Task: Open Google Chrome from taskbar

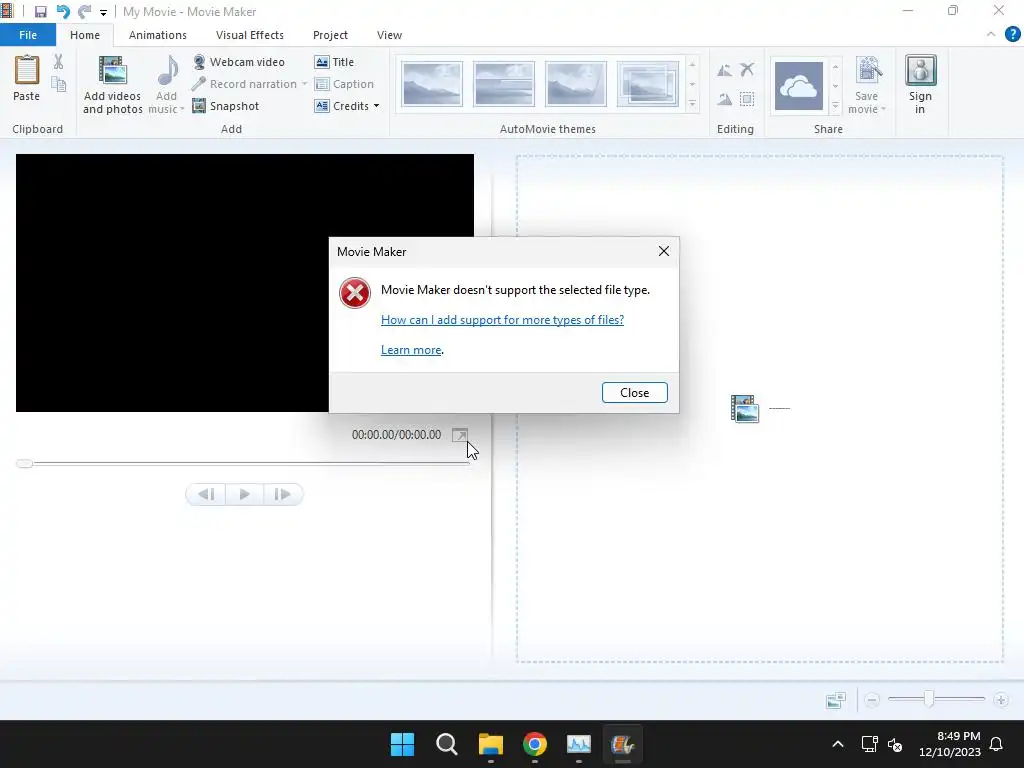Action: [535, 744]
